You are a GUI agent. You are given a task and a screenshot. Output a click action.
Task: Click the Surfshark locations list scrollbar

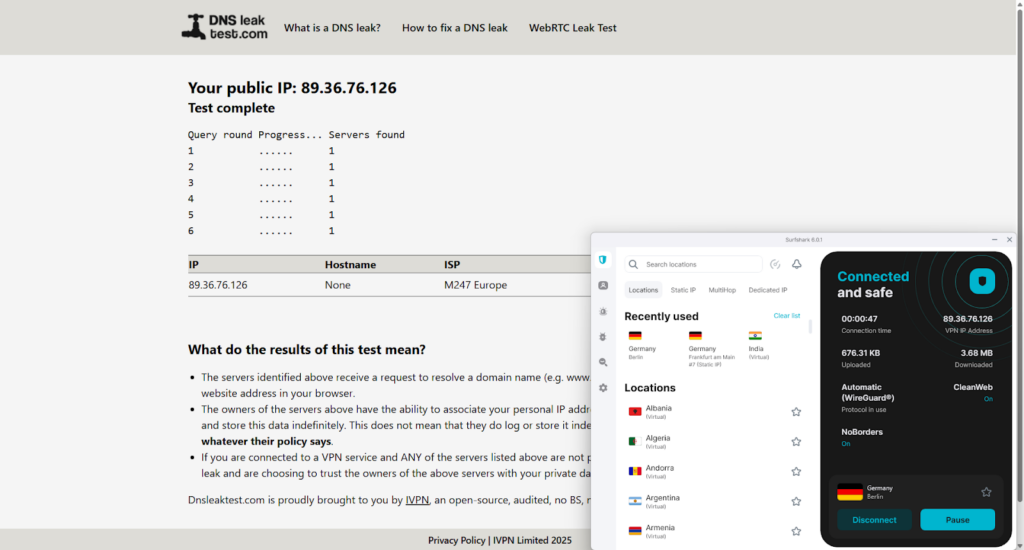tap(810, 327)
